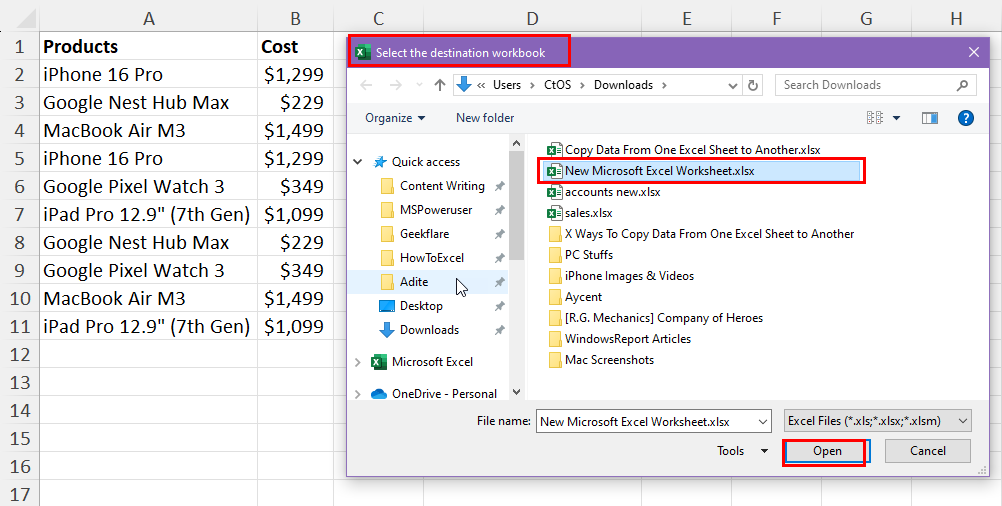
Task: Click the Open button
Action: tap(827, 451)
